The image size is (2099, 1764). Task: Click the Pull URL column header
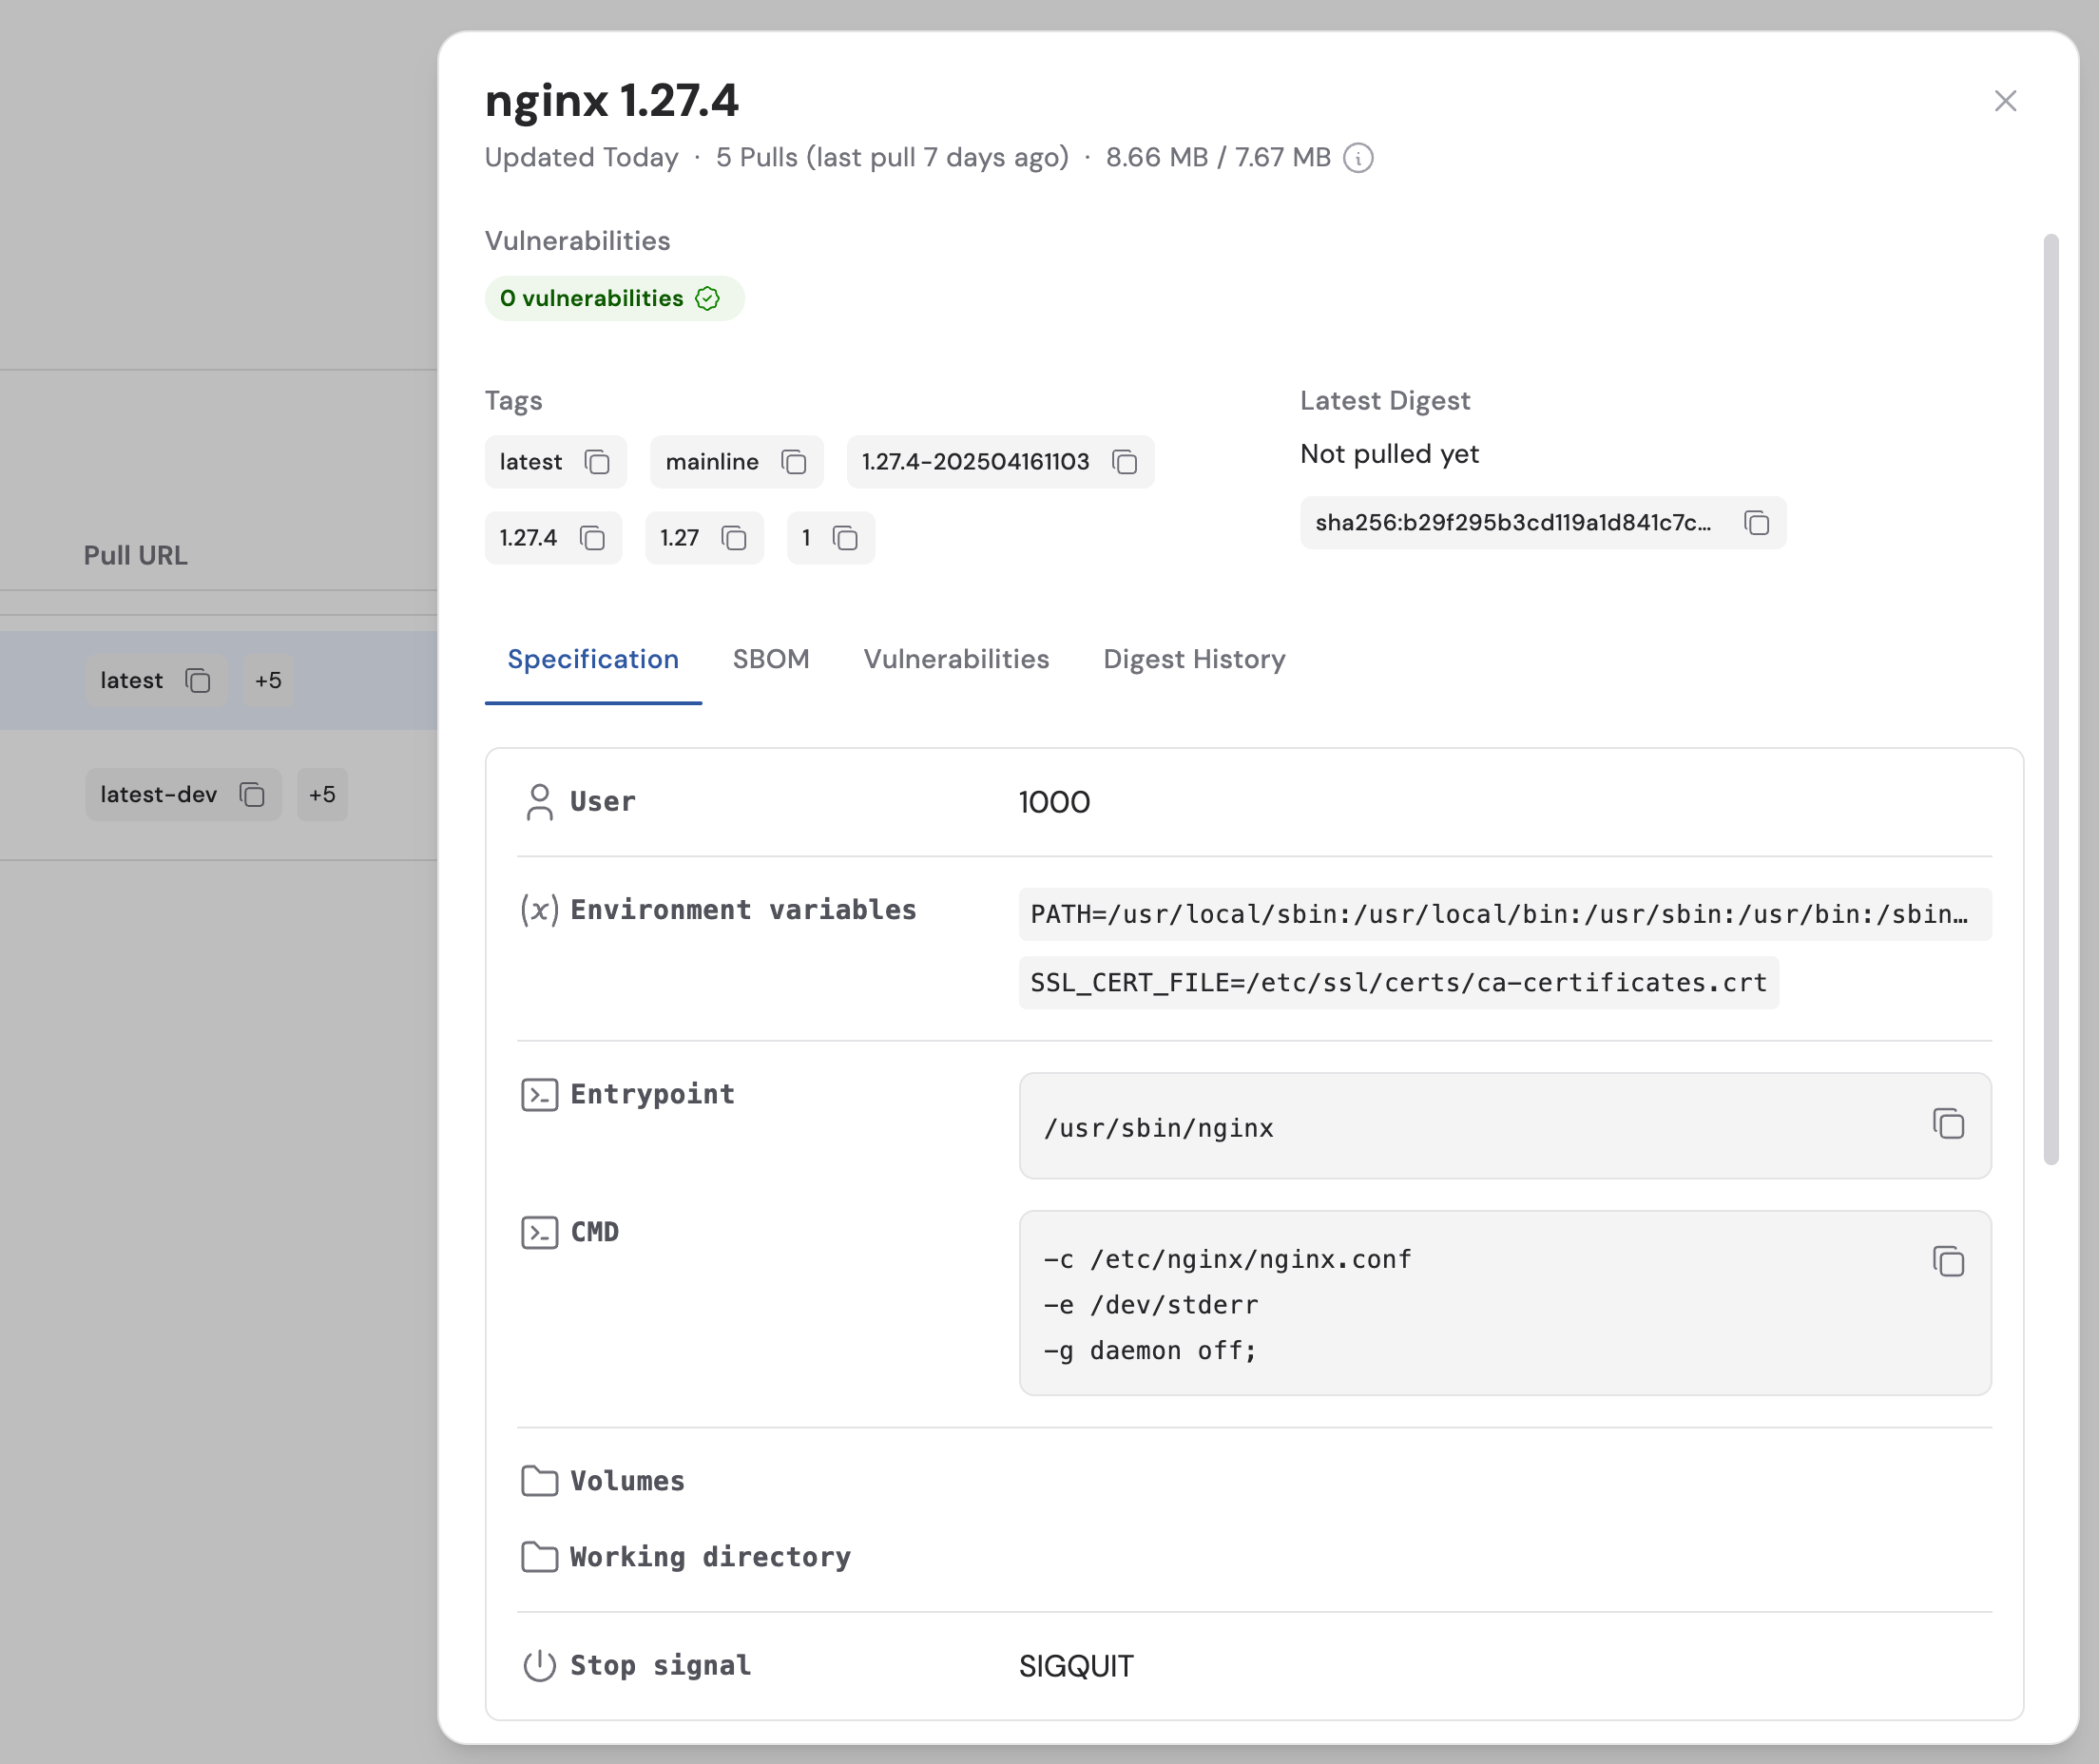135,556
